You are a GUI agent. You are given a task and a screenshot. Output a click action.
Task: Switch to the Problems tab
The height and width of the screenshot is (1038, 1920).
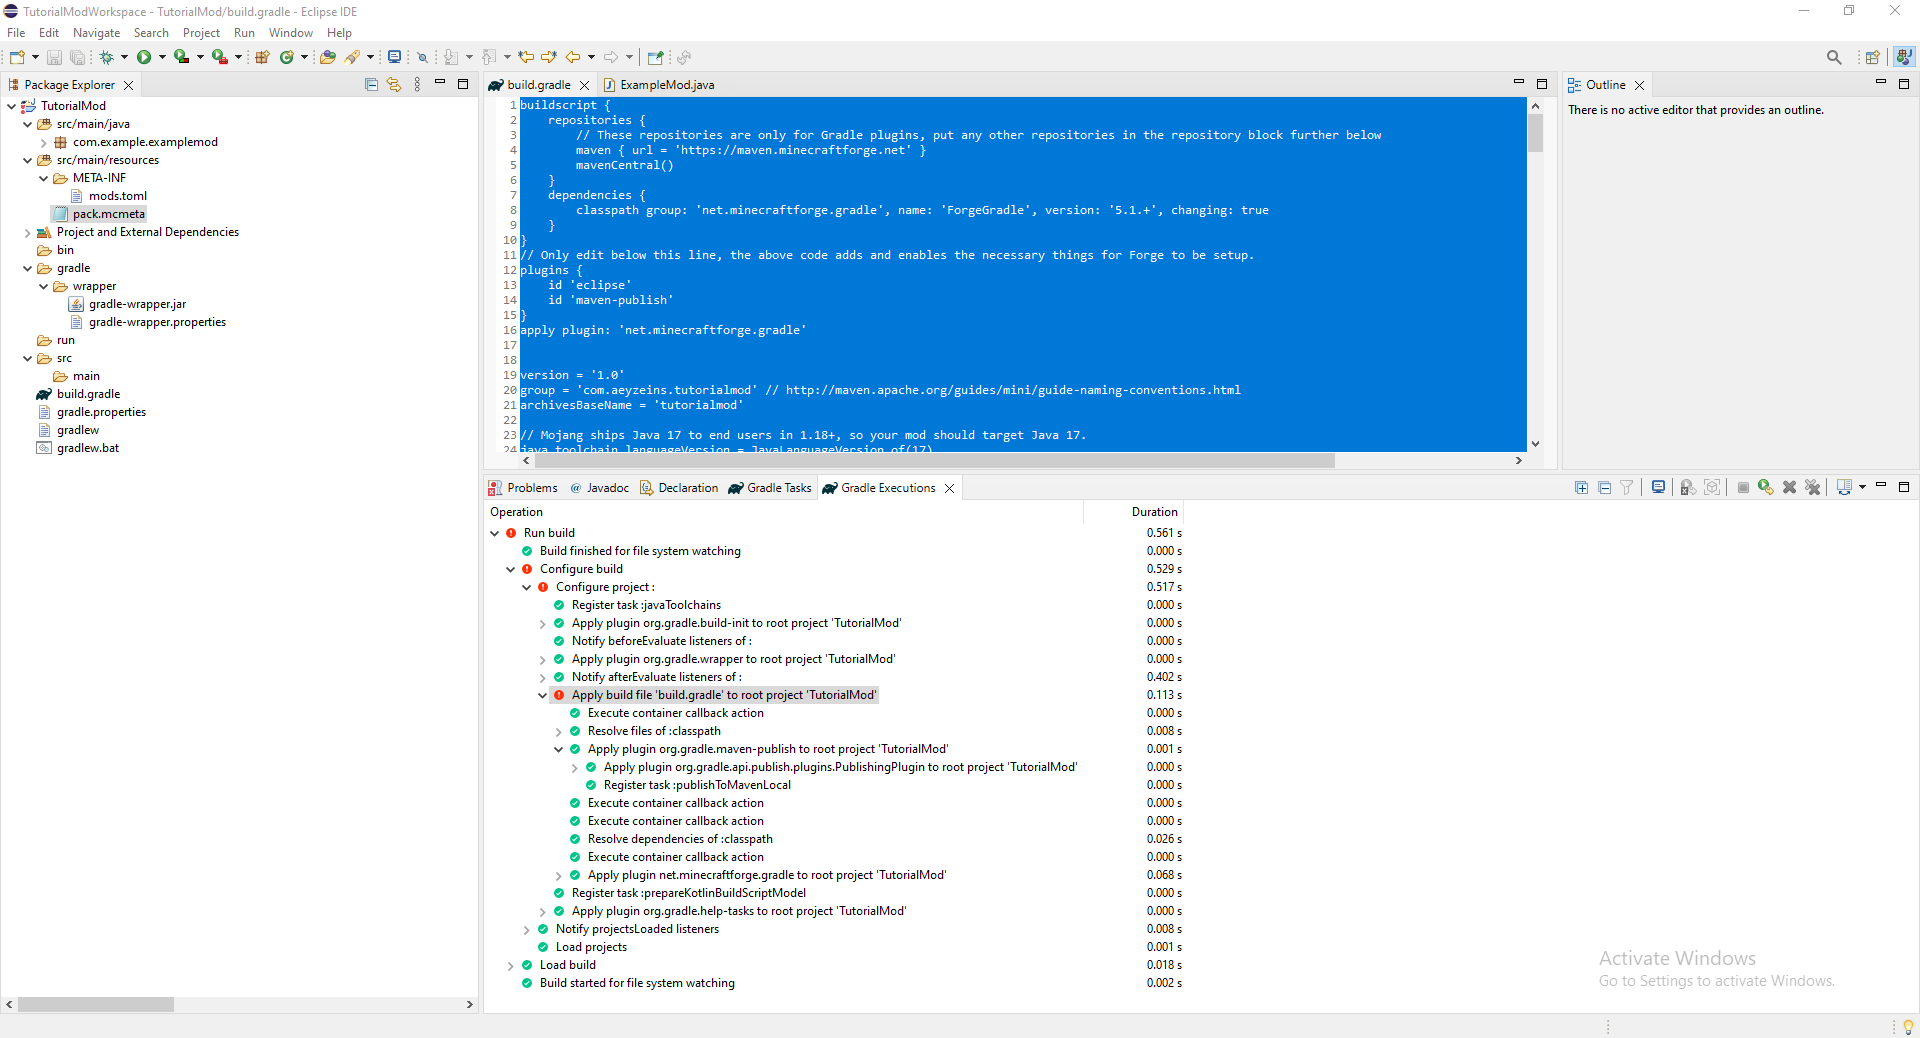coord(523,488)
